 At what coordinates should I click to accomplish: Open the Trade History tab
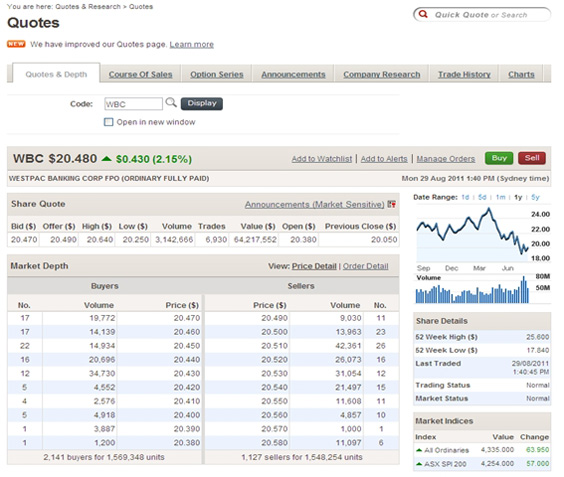tap(464, 74)
